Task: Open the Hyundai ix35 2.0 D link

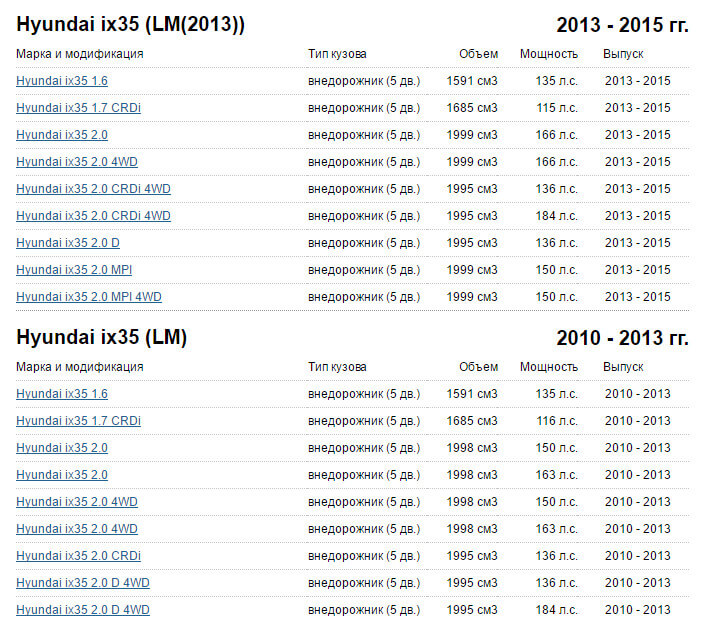Action: [68, 243]
